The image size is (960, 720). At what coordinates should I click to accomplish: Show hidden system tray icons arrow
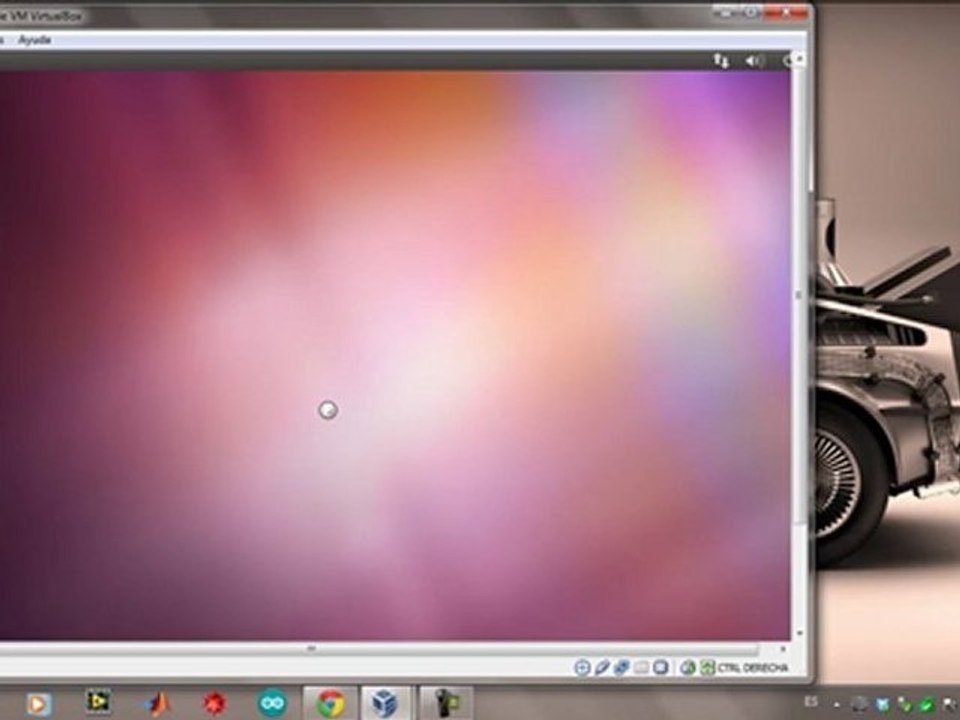pyautogui.click(x=836, y=705)
